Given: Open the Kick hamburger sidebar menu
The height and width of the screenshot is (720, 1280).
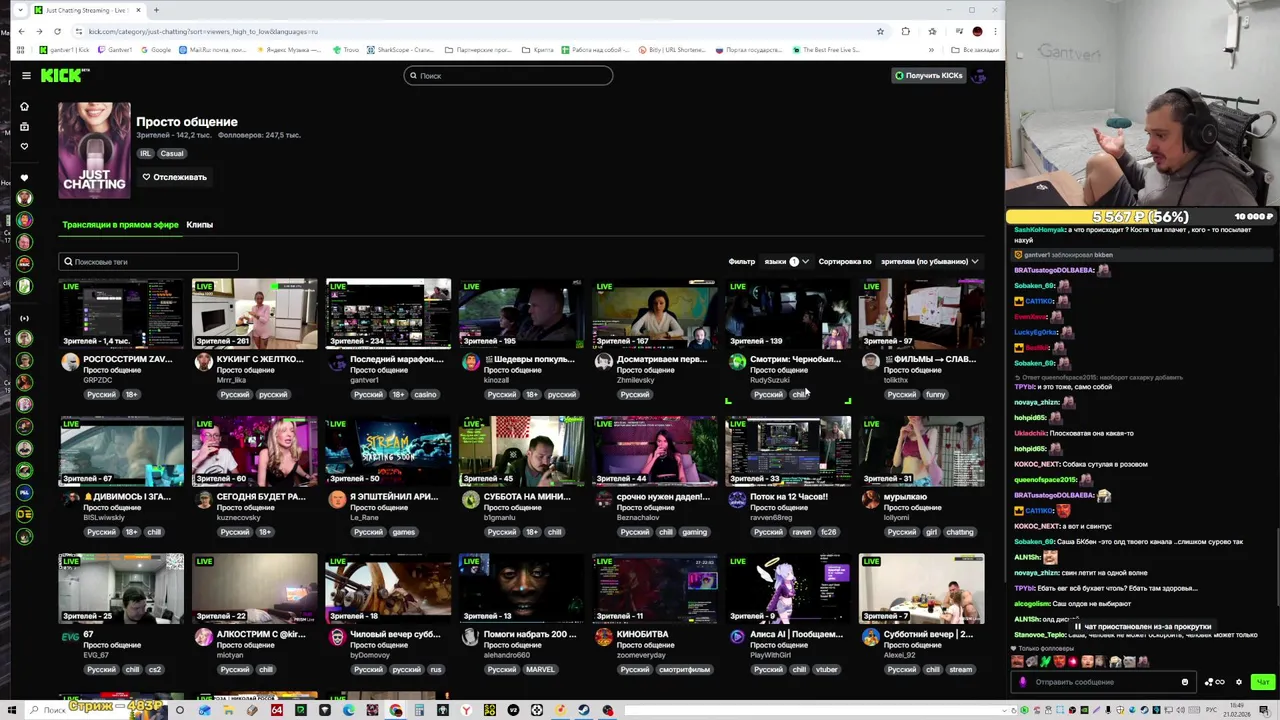Looking at the screenshot, I should pyautogui.click(x=26, y=75).
